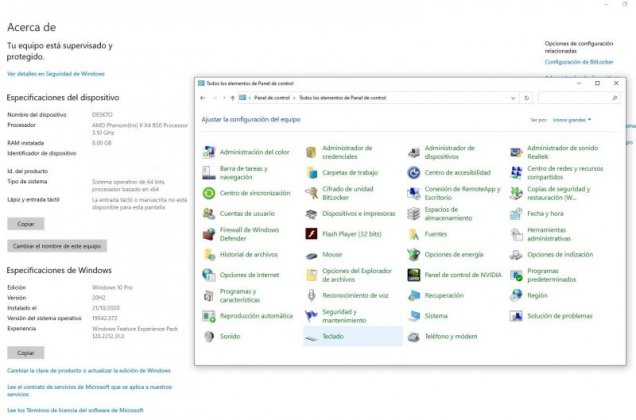This screenshot has width=636, height=420.
Task: Click Copiar under Especificaciones del dispositivo
Action: point(26,224)
